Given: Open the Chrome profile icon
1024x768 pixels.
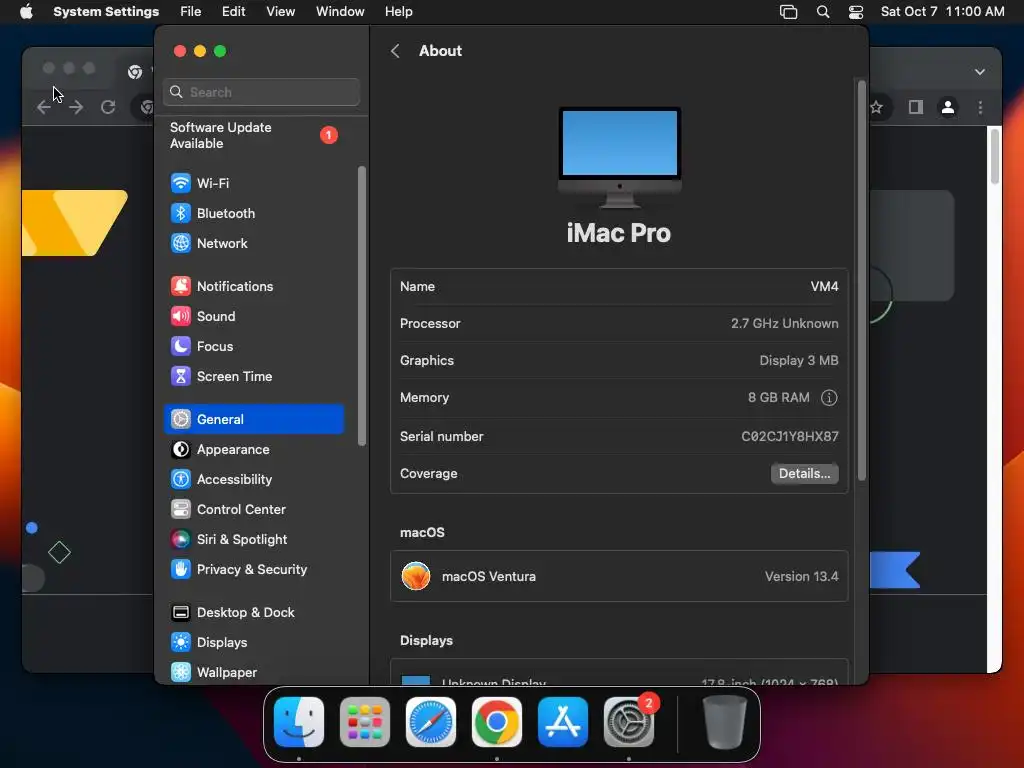Looking at the screenshot, I should pyautogui.click(x=948, y=107).
